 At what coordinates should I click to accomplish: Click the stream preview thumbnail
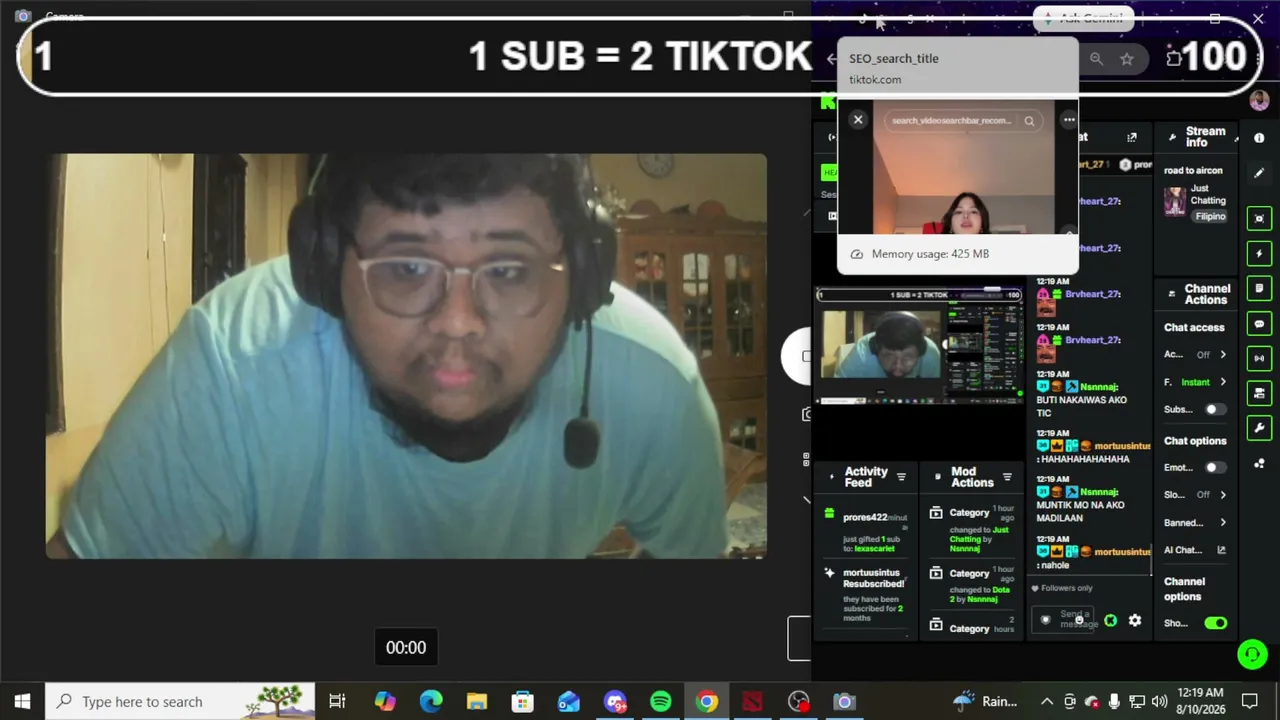pos(919,346)
